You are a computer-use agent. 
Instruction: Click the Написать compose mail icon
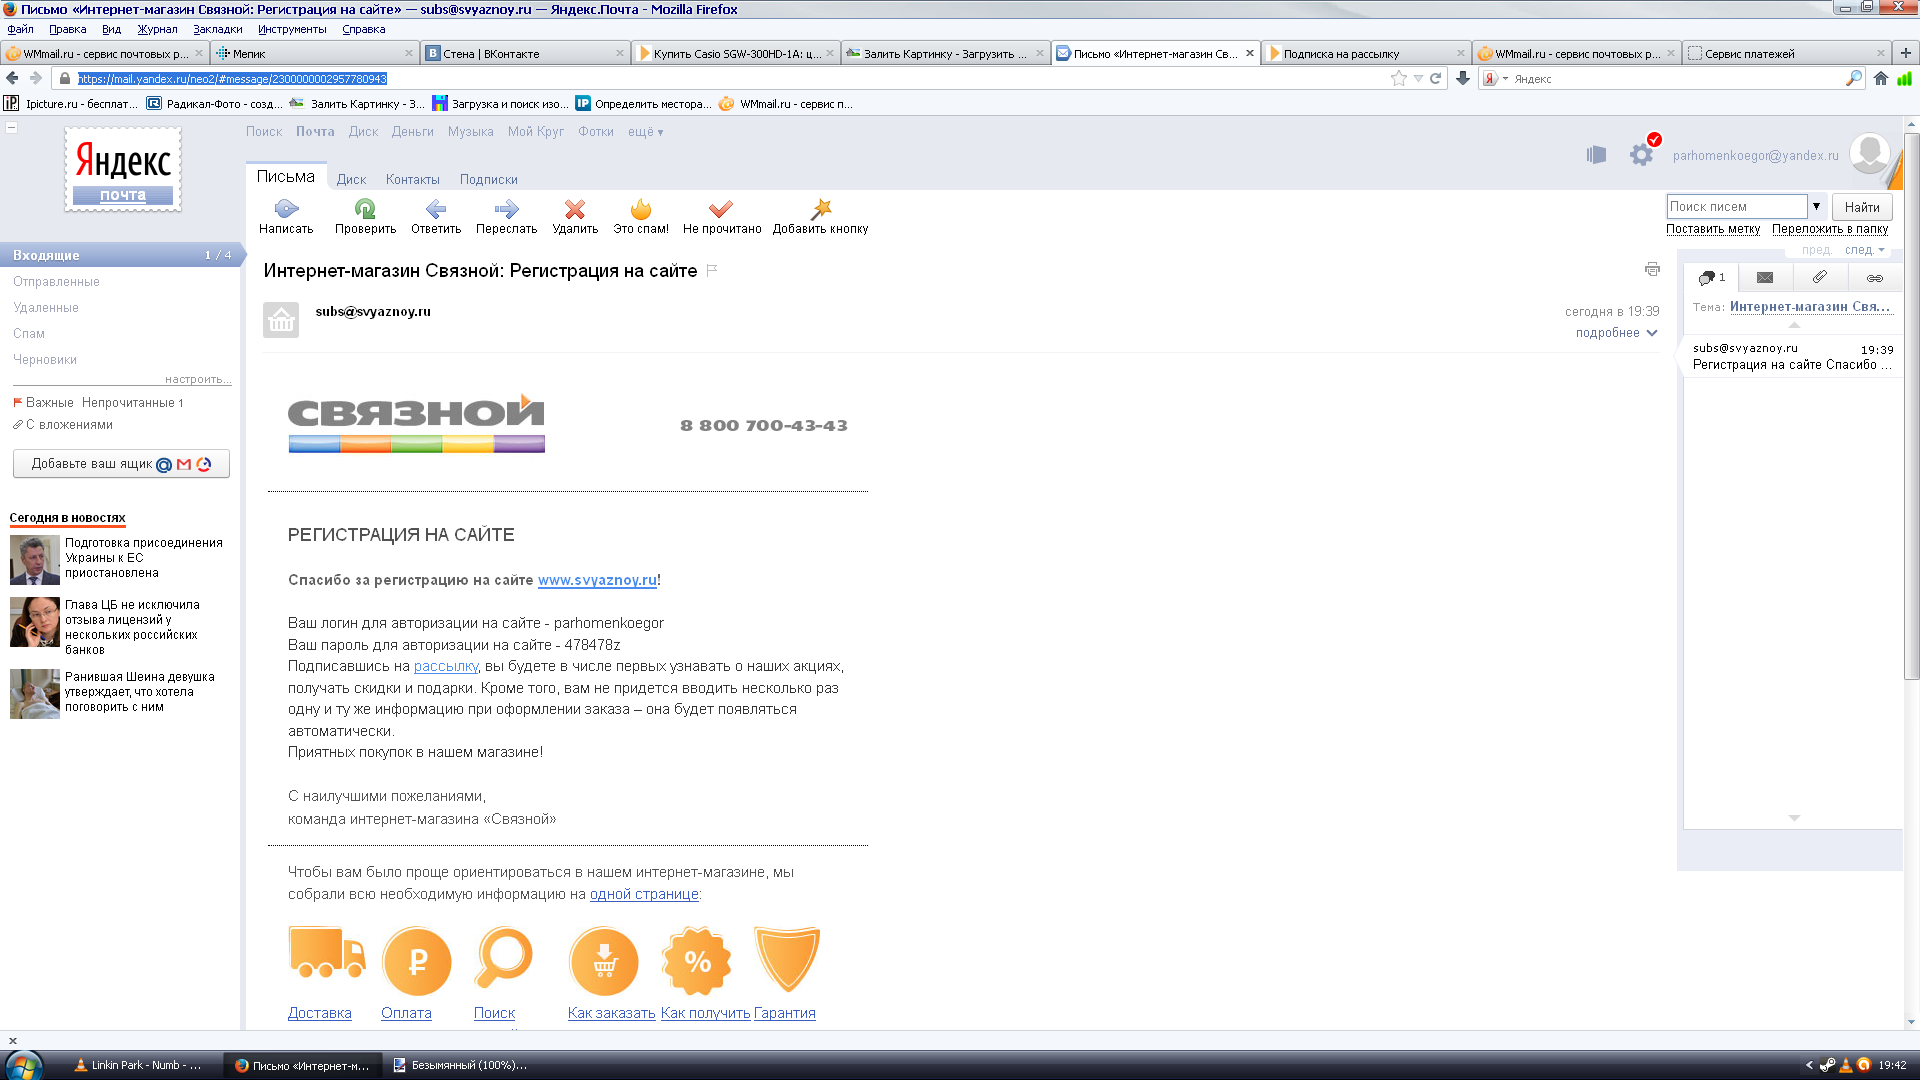(x=286, y=209)
